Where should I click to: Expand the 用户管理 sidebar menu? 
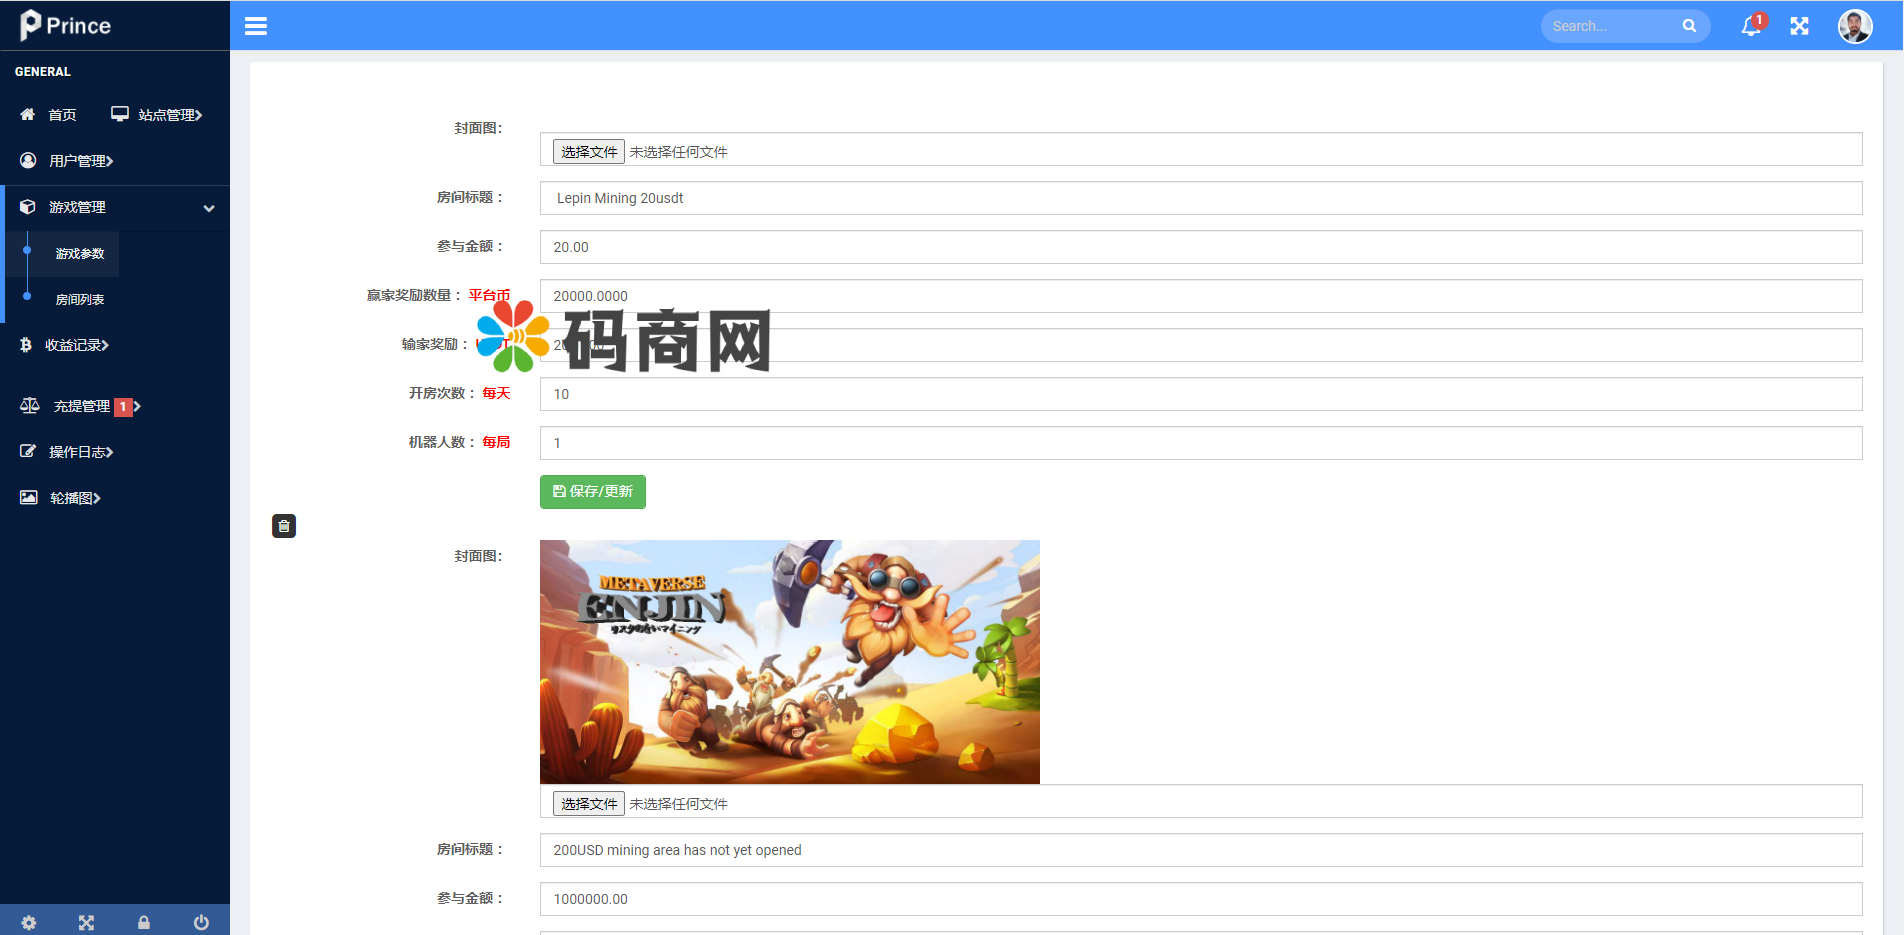click(x=80, y=161)
